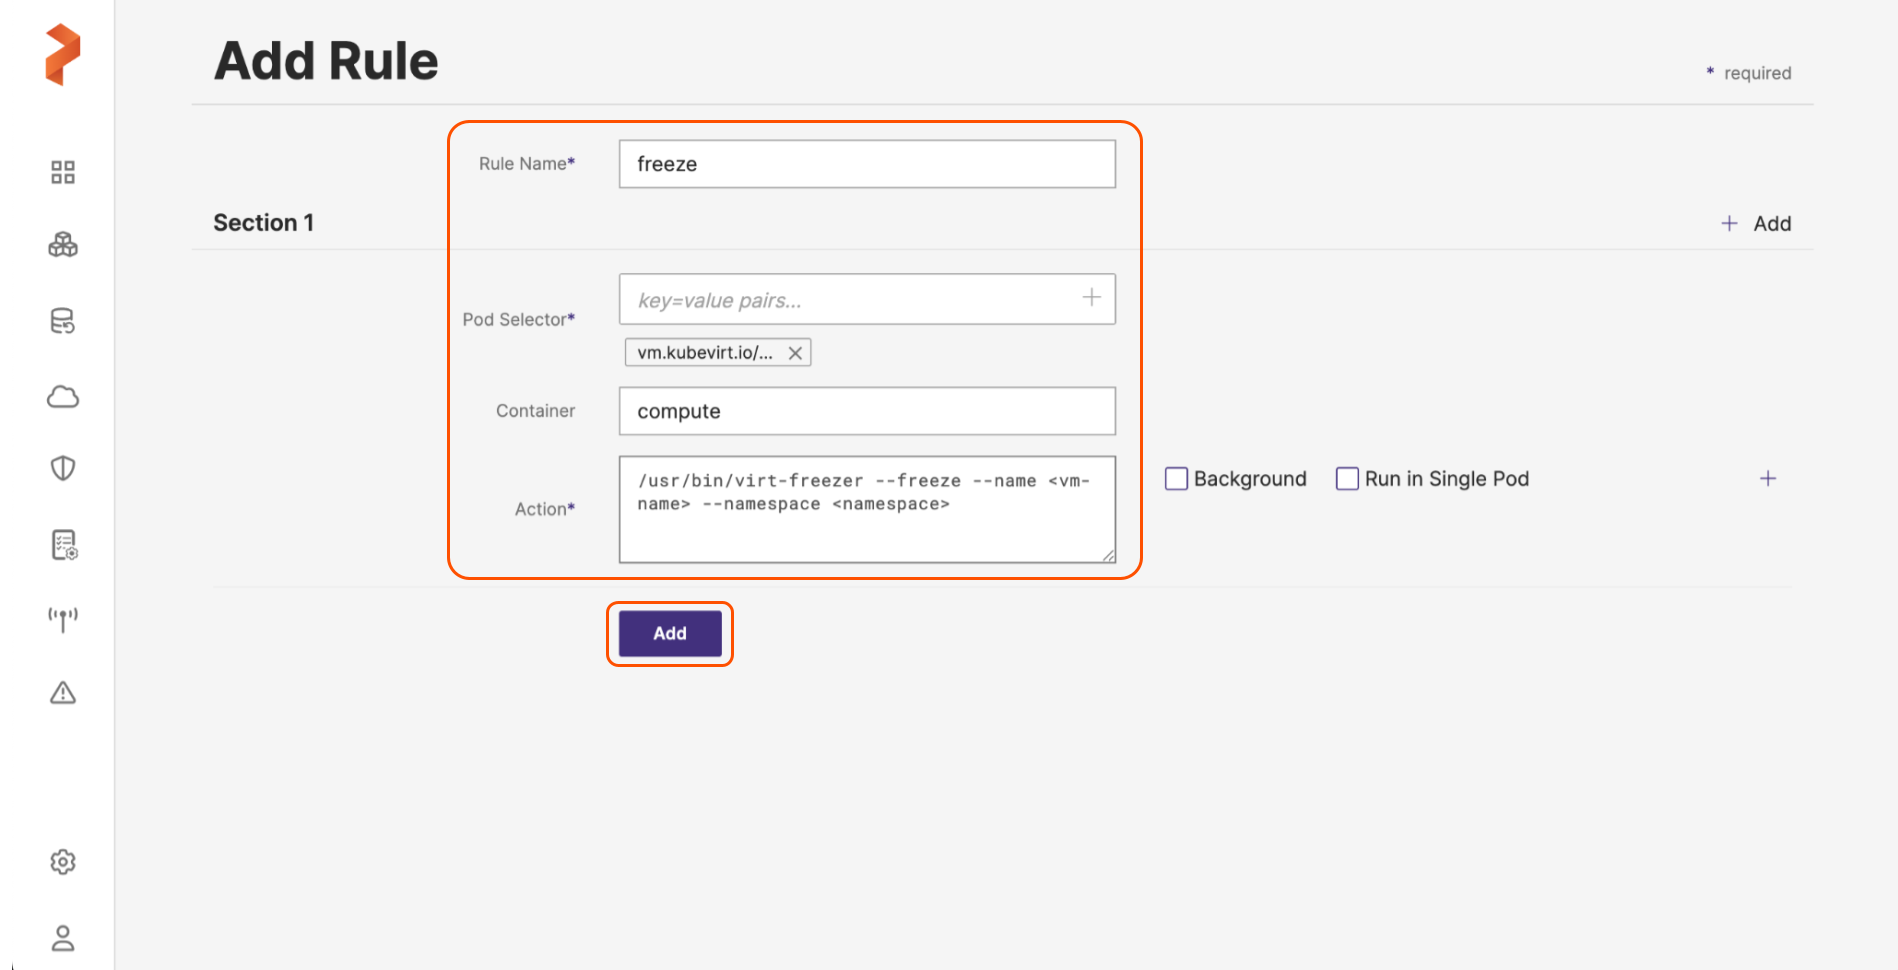Open the settings gear icon
Image resolution: width=1898 pixels, height=970 pixels.
point(63,862)
